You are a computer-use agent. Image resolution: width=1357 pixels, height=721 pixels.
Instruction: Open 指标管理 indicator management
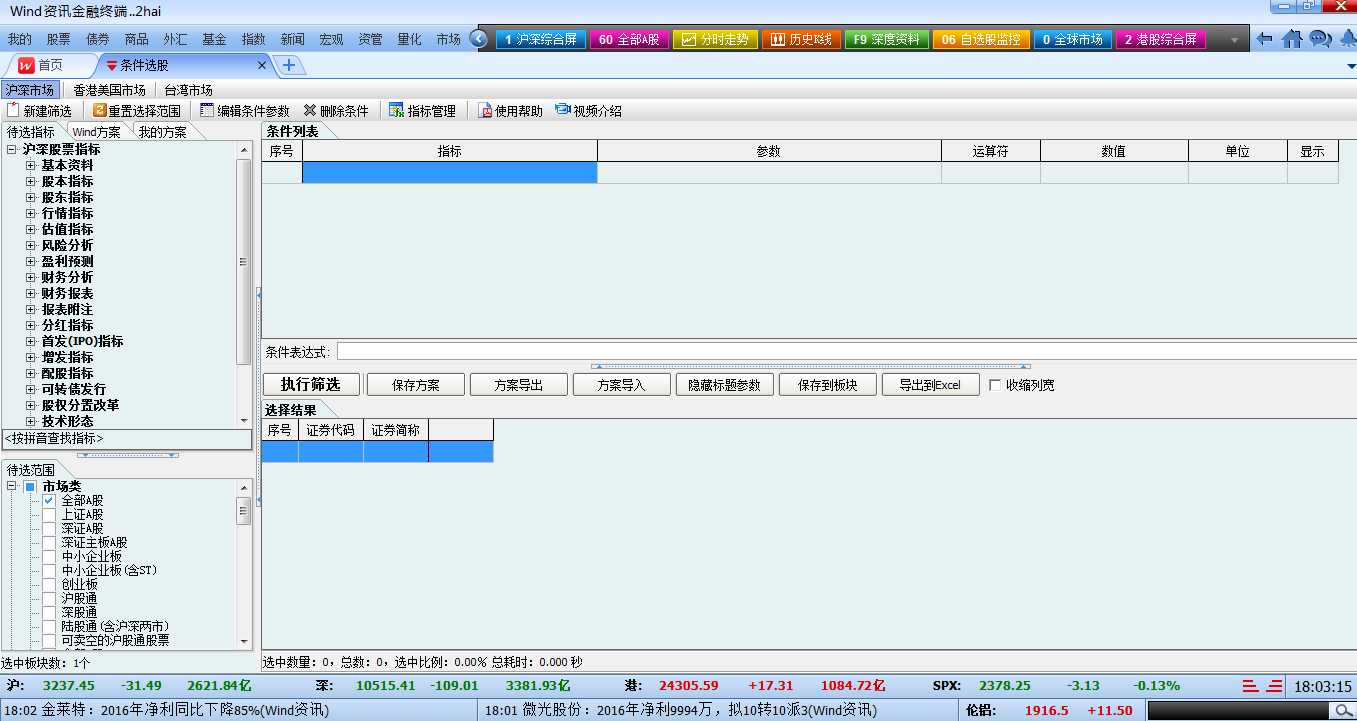(x=422, y=111)
